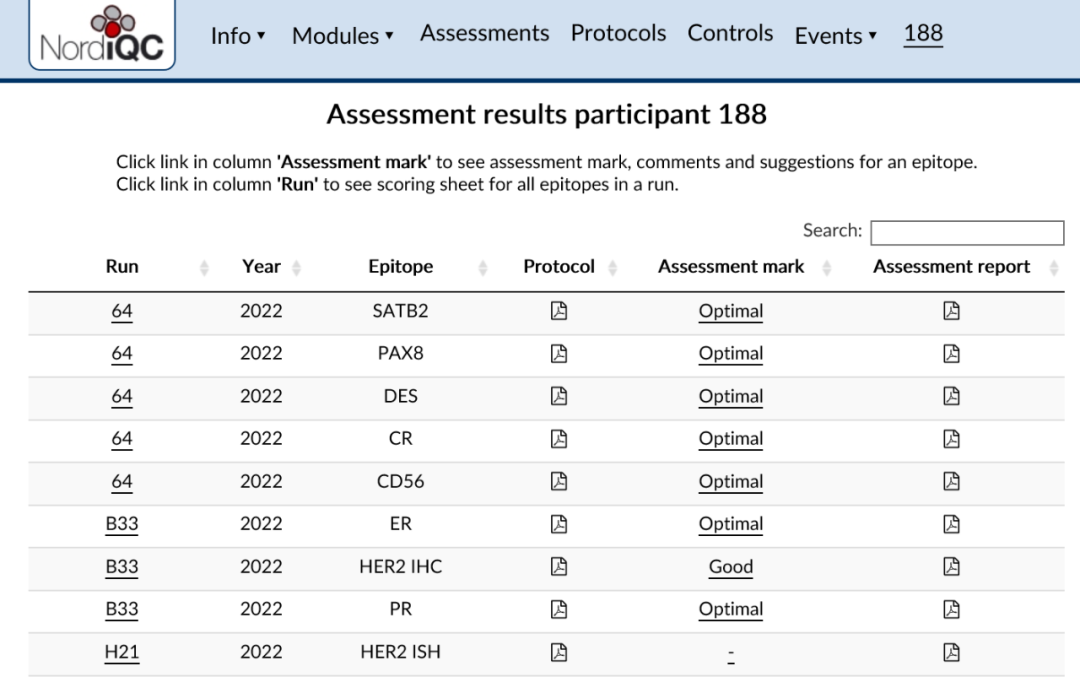Open the ER protocol PDF icon

(559, 524)
